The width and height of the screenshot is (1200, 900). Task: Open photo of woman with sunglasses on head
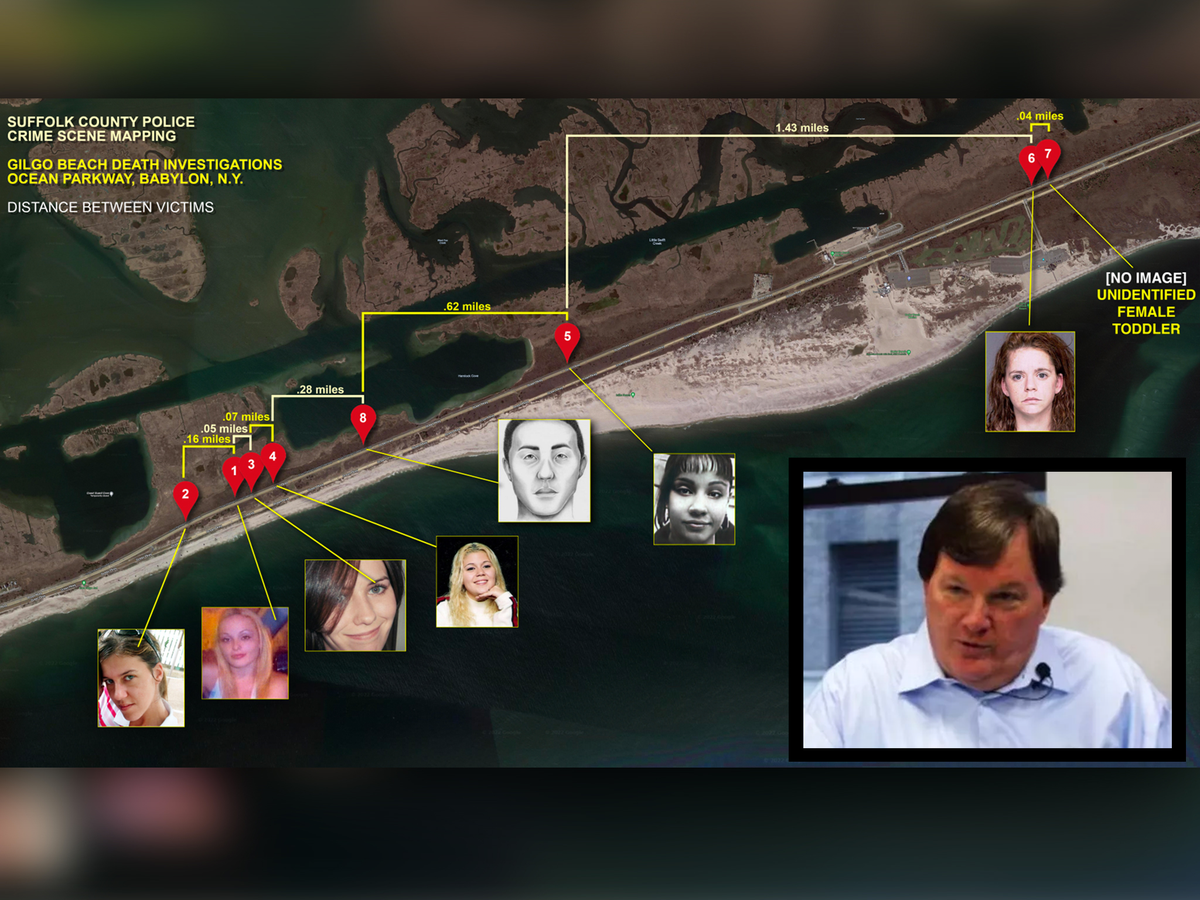pos(141,677)
